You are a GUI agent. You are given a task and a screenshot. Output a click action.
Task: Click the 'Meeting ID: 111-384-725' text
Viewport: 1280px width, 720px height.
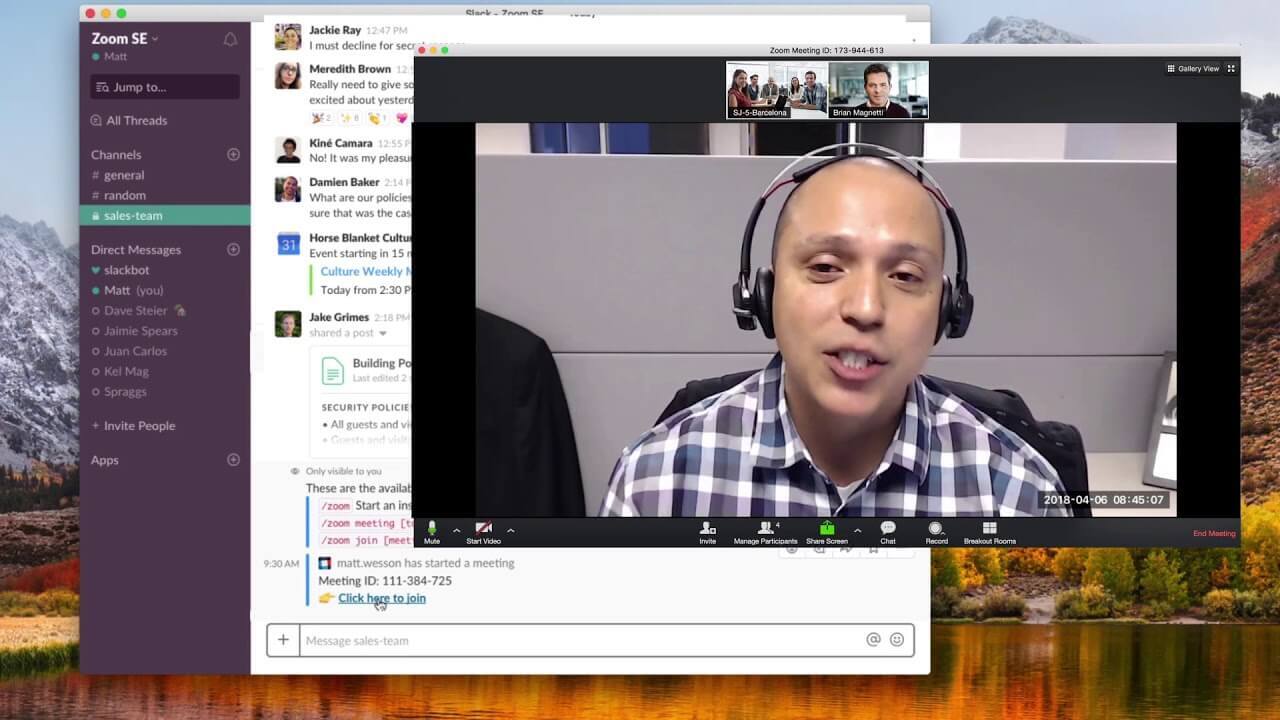pyautogui.click(x=385, y=581)
